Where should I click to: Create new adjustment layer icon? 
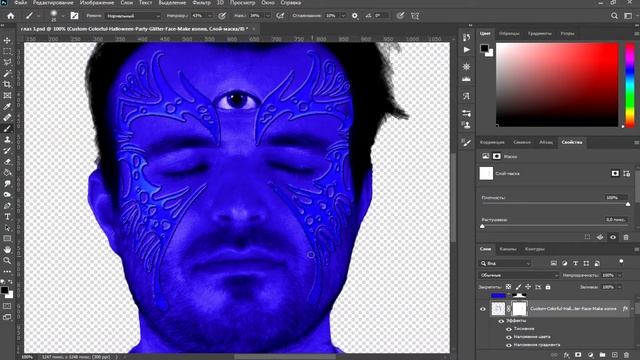[x=590, y=355]
